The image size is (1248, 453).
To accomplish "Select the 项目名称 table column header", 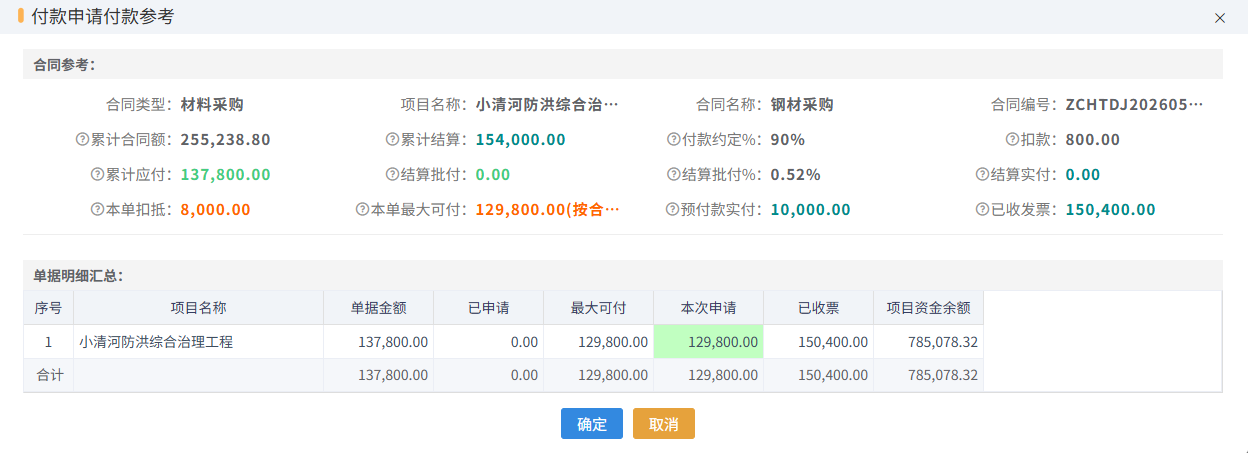I will [199, 308].
